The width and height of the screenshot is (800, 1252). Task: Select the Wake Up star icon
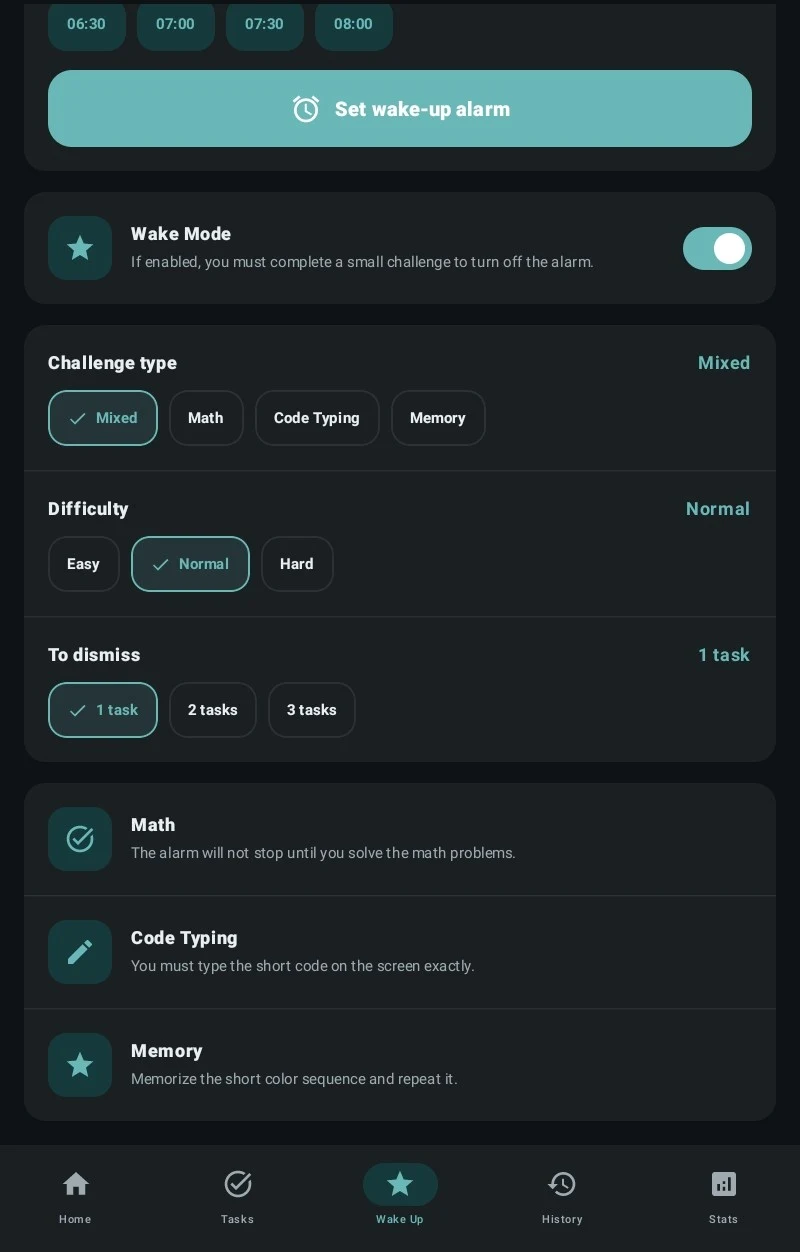coord(400,1185)
